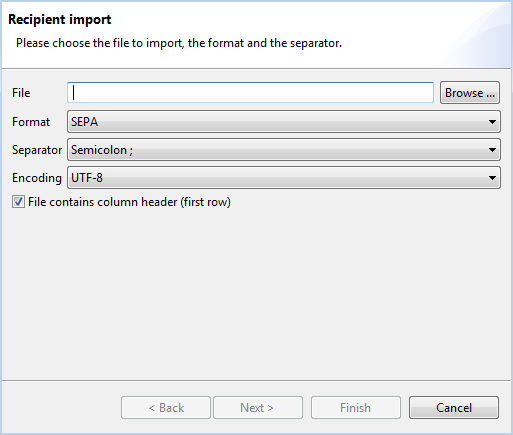
Task: Click the Separator dropdown arrow
Action: coord(492,150)
